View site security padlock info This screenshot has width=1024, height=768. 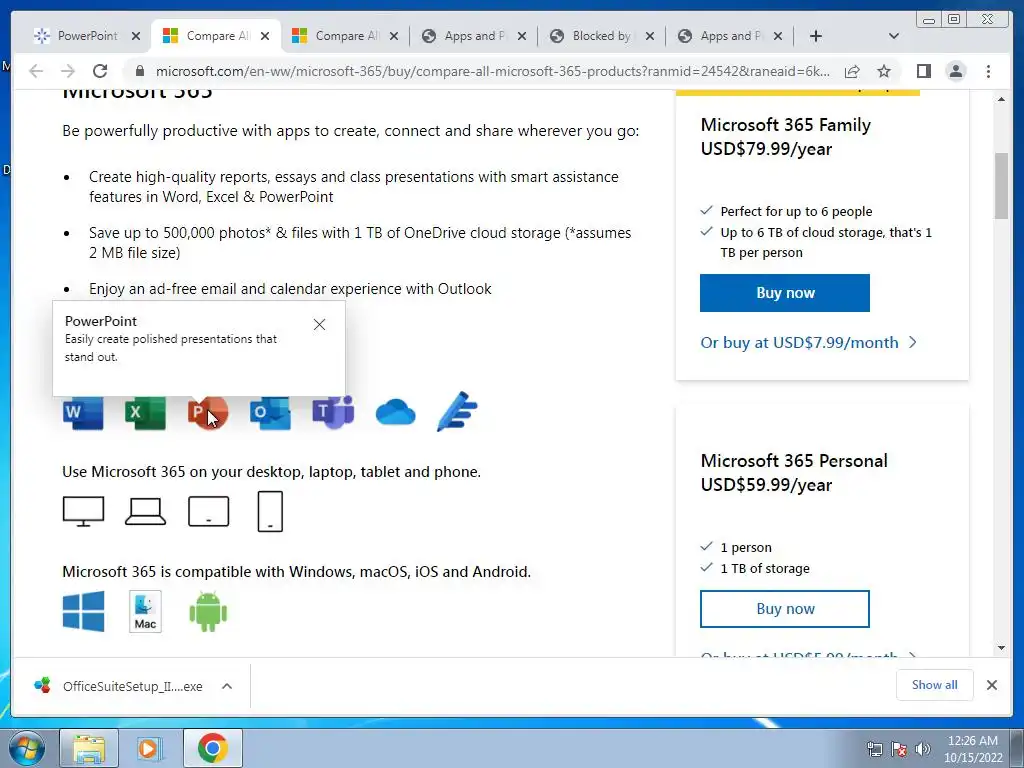(x=139, y=71)
